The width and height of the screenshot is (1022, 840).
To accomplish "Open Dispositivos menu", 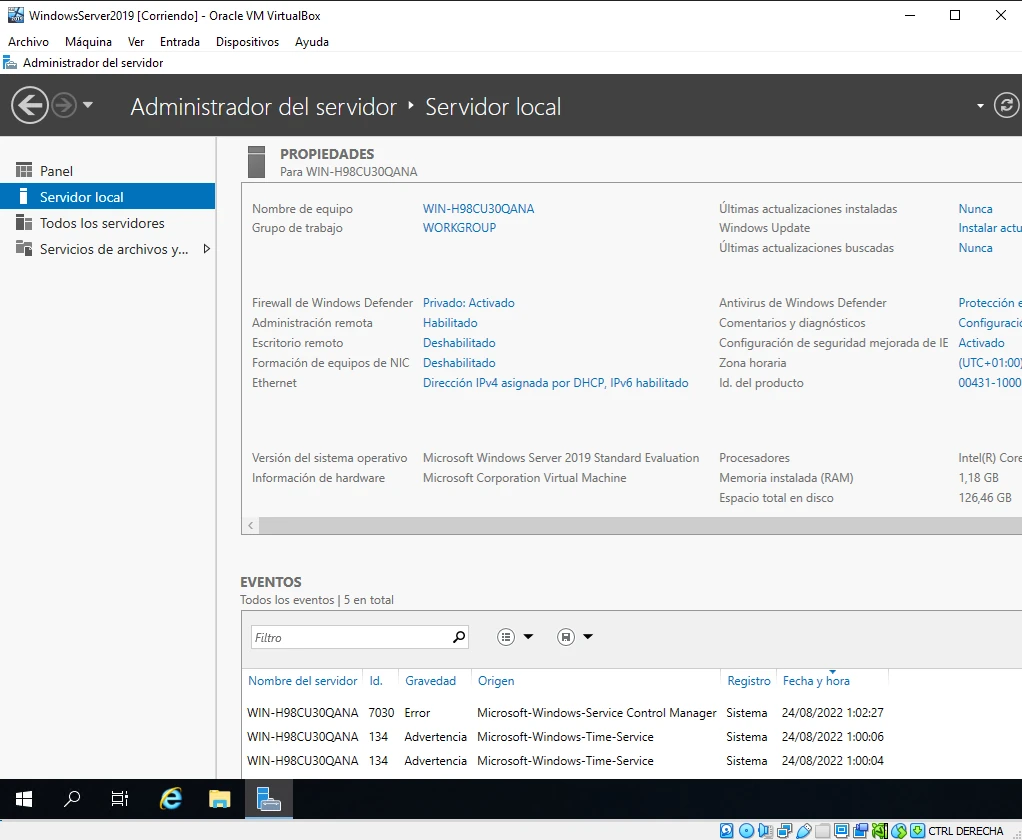I will (247, 42).
